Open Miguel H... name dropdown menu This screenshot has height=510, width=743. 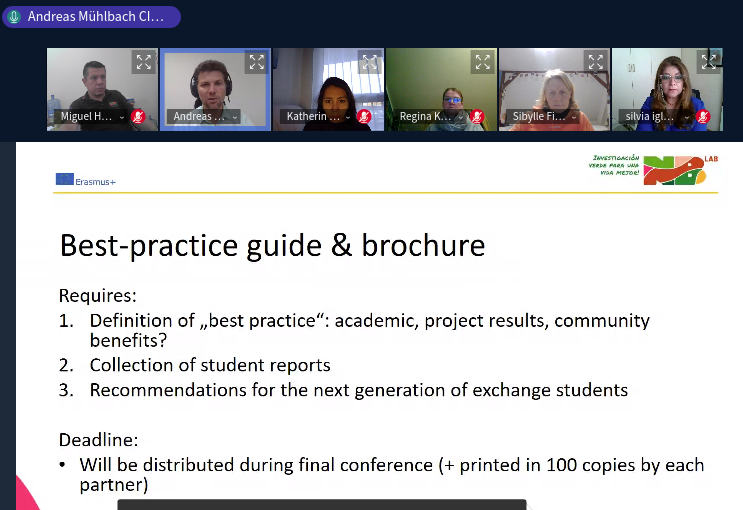[91, 116]
